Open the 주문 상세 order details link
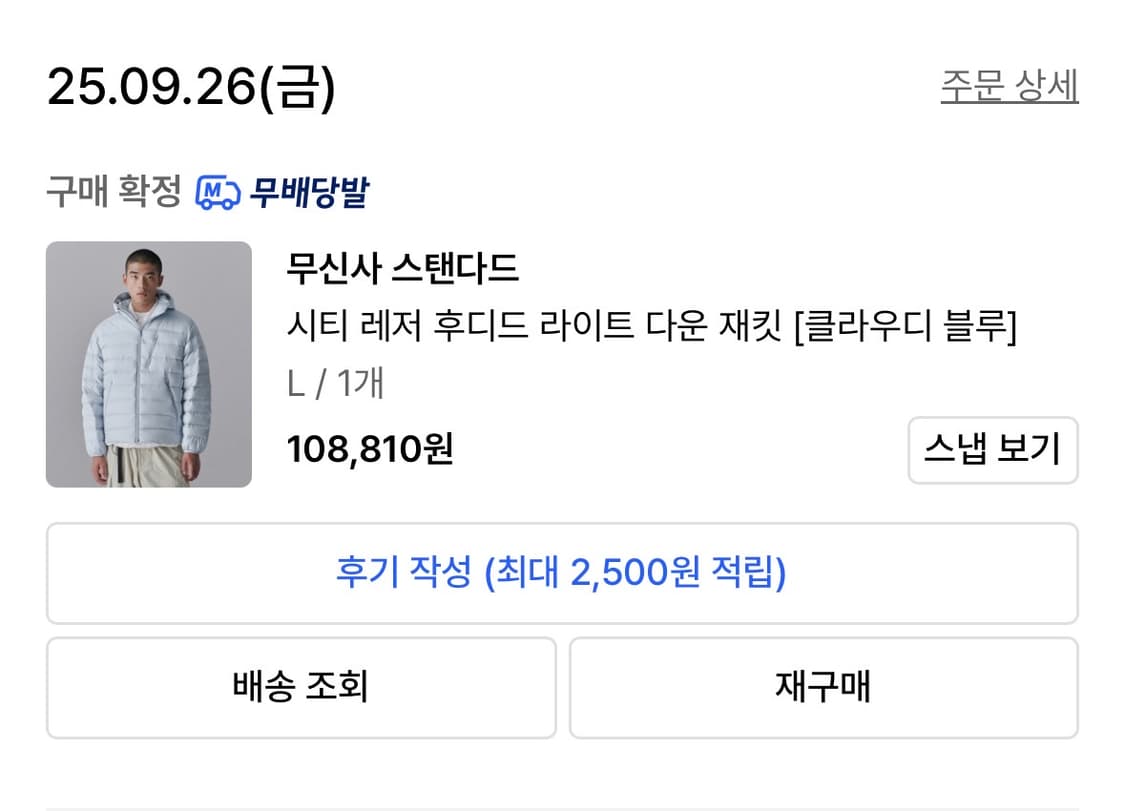1125x811 pixels. click(1009, 87)
